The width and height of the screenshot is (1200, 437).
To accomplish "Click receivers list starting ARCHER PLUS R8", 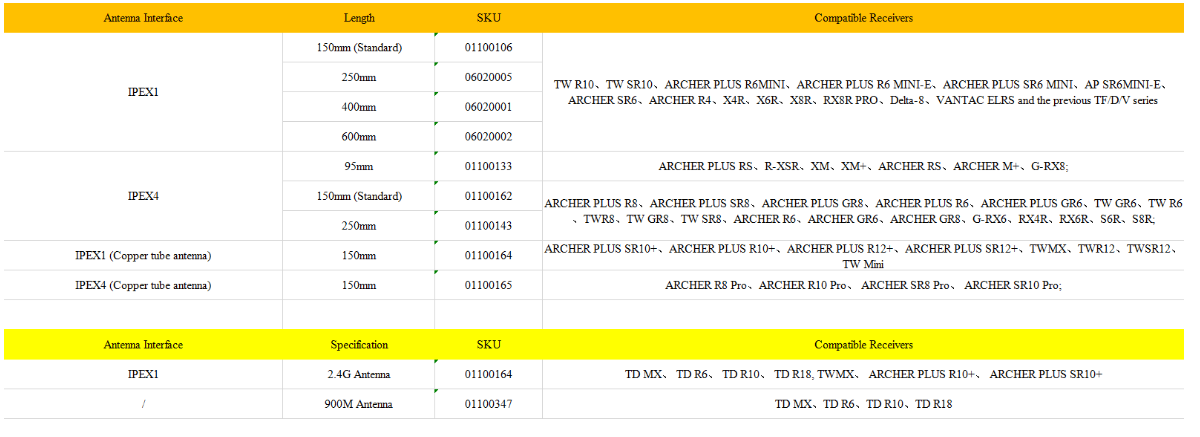I will pos(863,211).
